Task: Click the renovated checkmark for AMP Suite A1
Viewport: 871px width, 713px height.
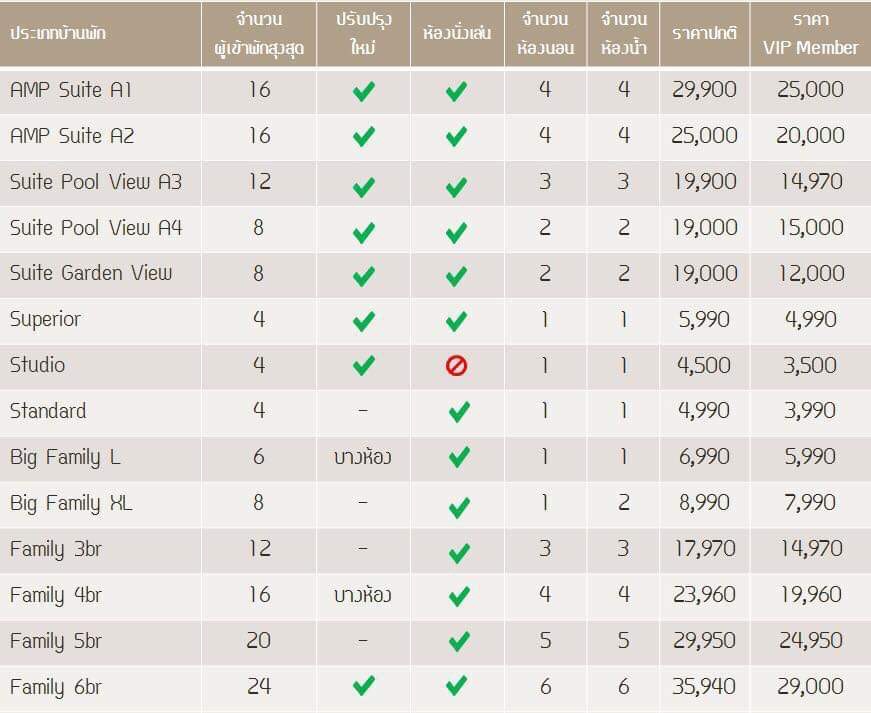Action: [363, 92]
